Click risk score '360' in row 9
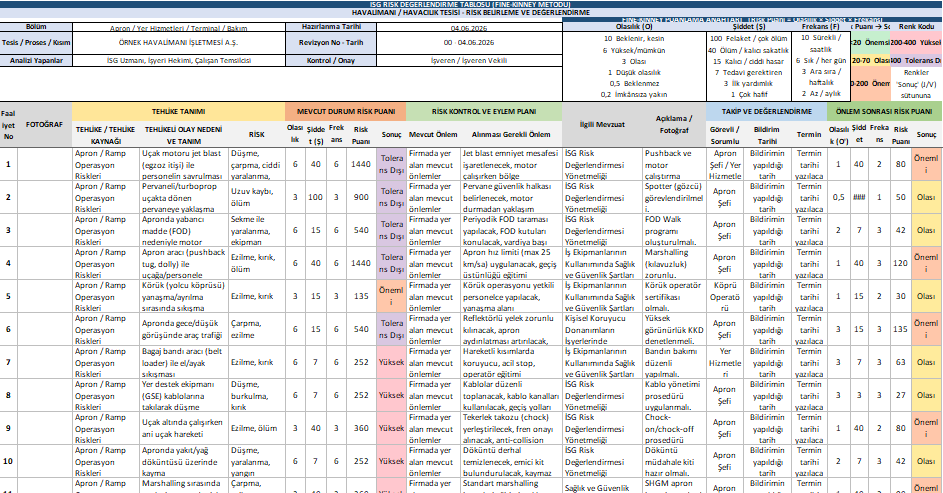Image resolution: width=943 pixels, height=493 pixels. click(361, 429)
